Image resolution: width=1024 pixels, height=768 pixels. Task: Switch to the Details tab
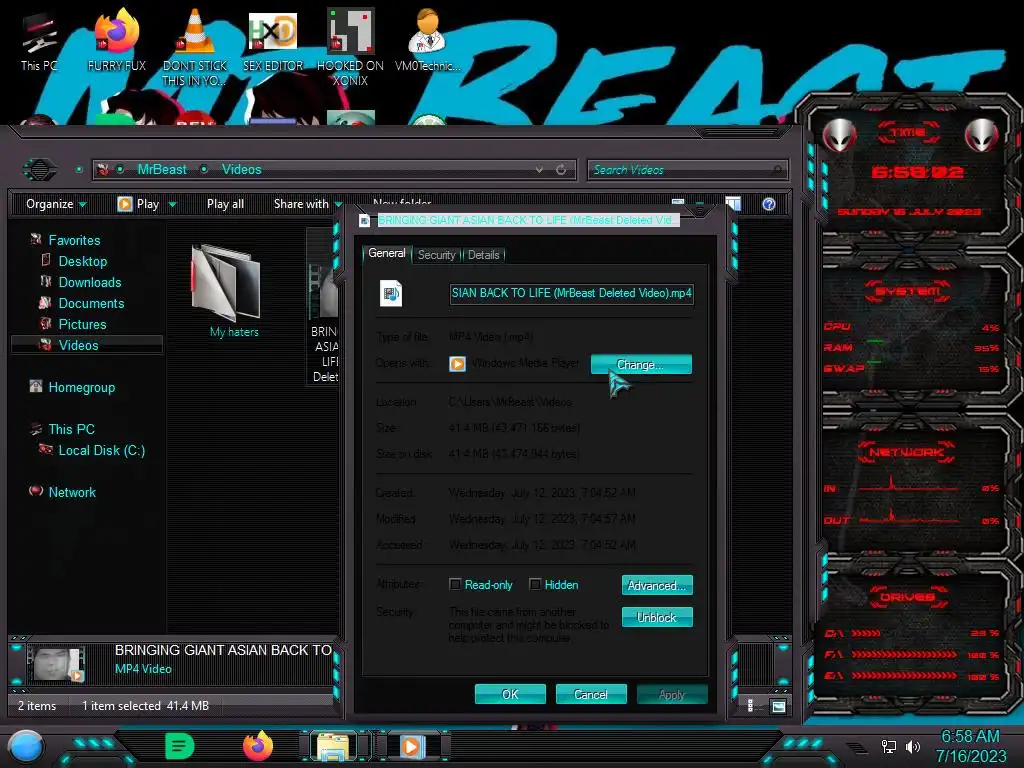pos(483,255)
